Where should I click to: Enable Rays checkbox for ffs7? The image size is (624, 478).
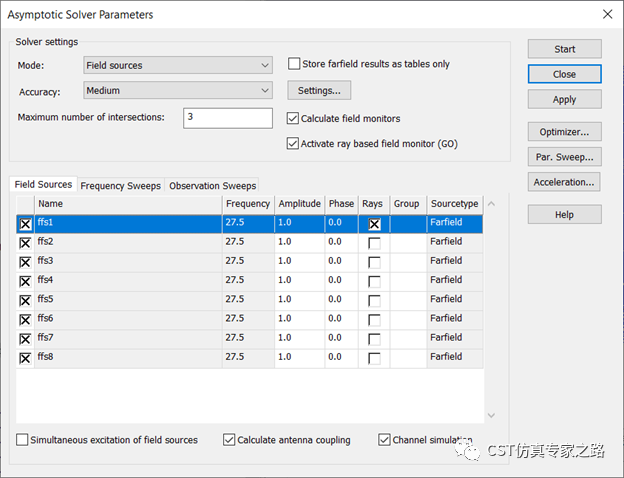[374, 339]
